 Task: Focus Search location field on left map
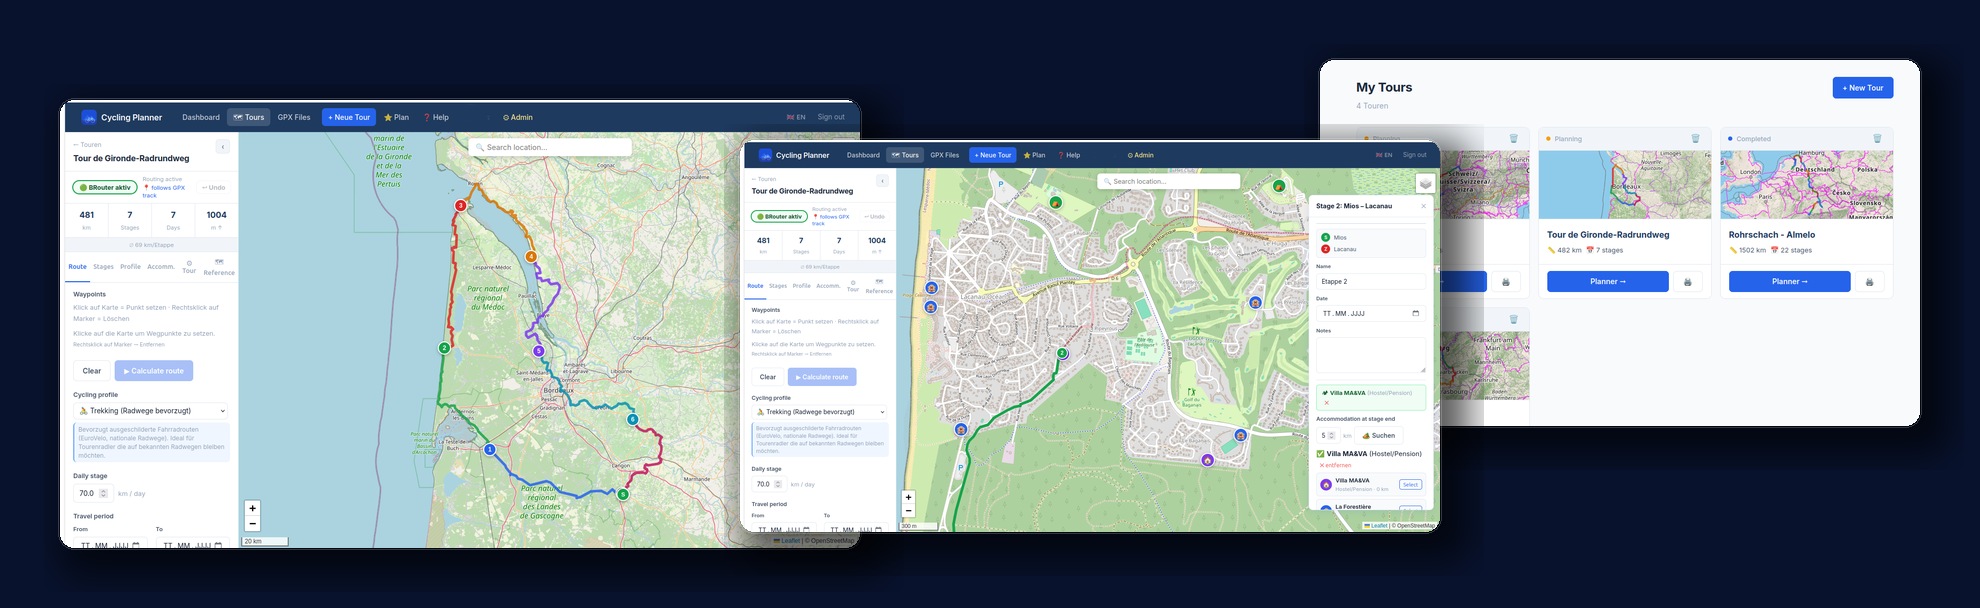click(550, 147)
